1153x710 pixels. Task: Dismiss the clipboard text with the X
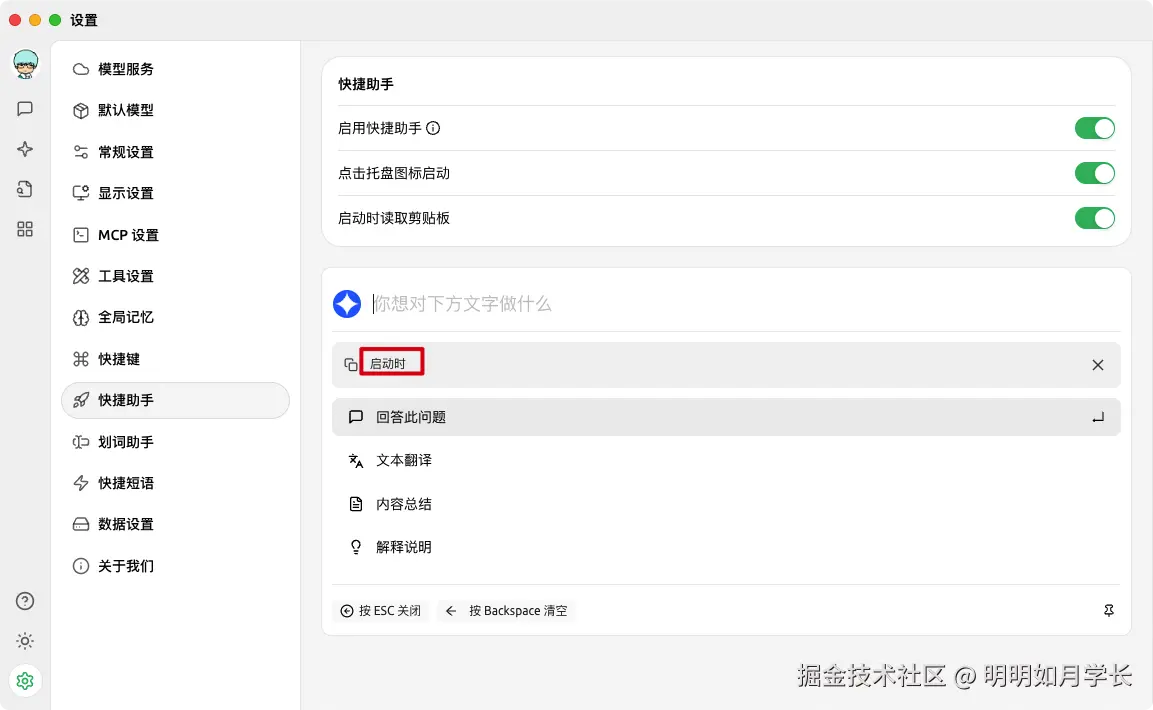click(1098, 365)
